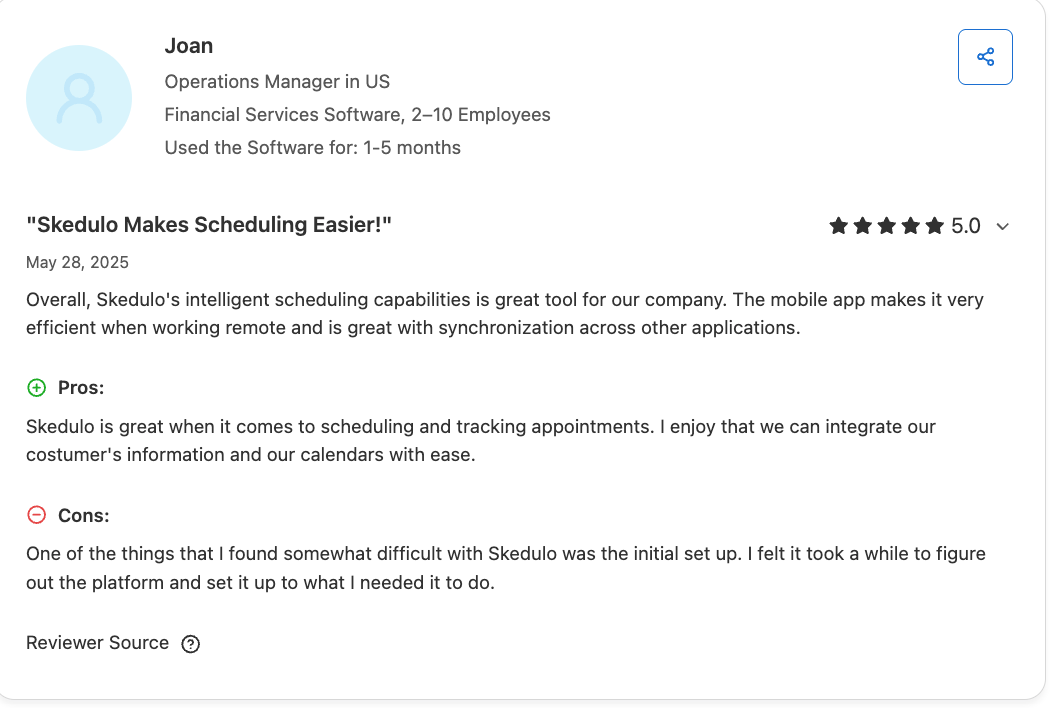The height and width of the screenshot is (708, 1050).
Task: Open the Reviewer Source help icon
Action: click(191, 644)
